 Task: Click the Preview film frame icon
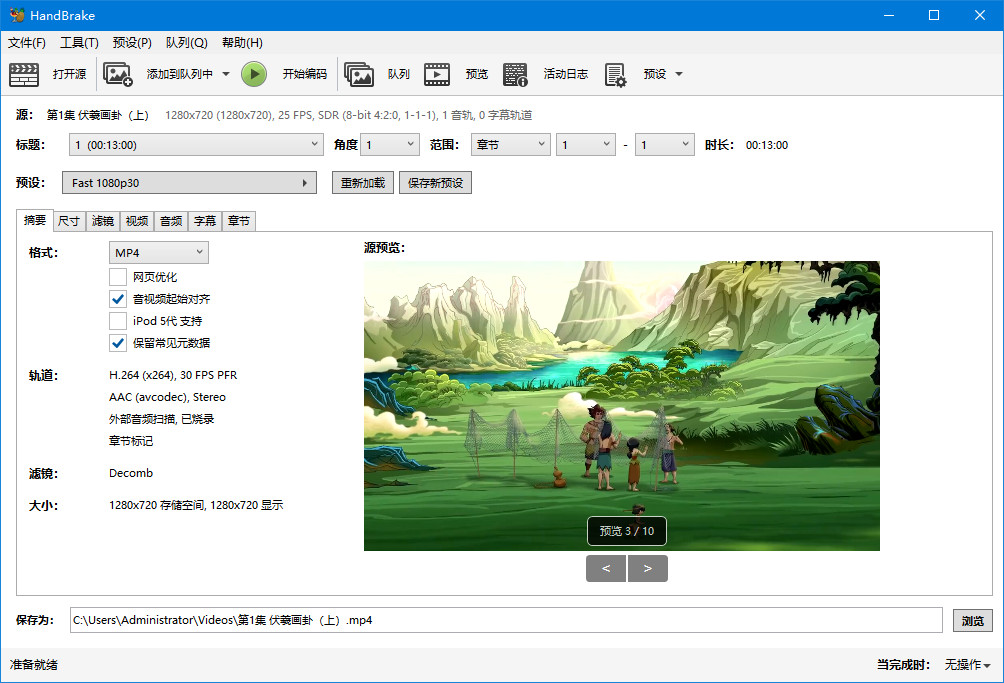click(x=437, y=74)
